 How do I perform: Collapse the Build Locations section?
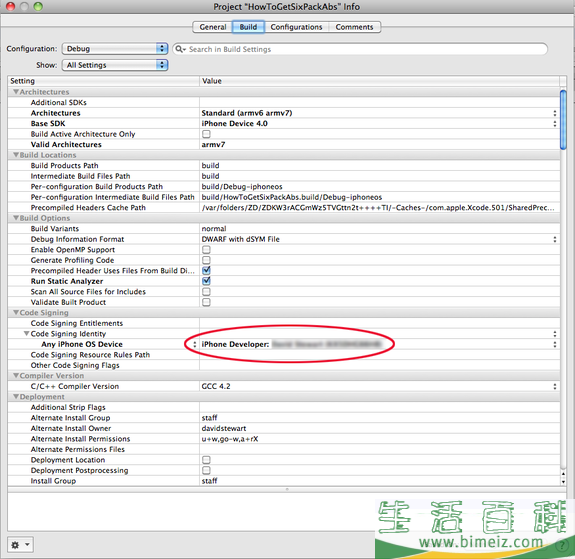pyautogui.click(x=16, y=155)
